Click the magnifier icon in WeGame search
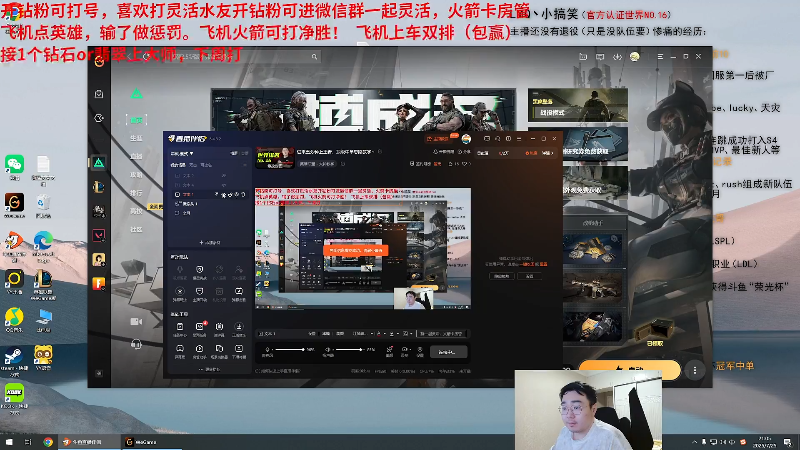 tap(314, 57)
